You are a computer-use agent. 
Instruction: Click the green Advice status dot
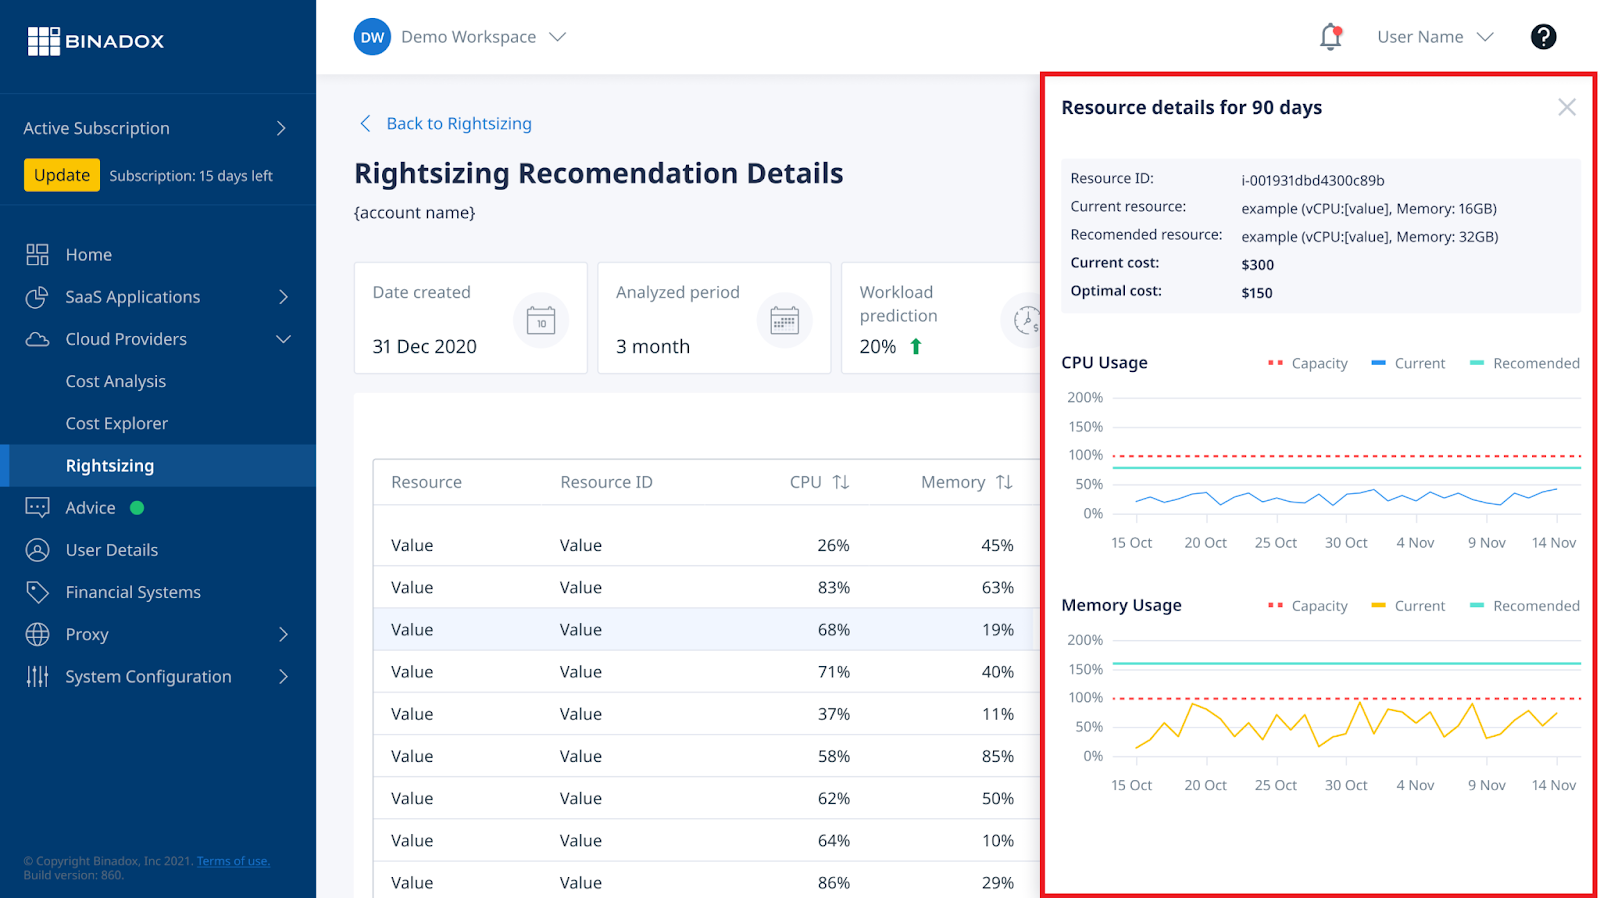point(137,508)
